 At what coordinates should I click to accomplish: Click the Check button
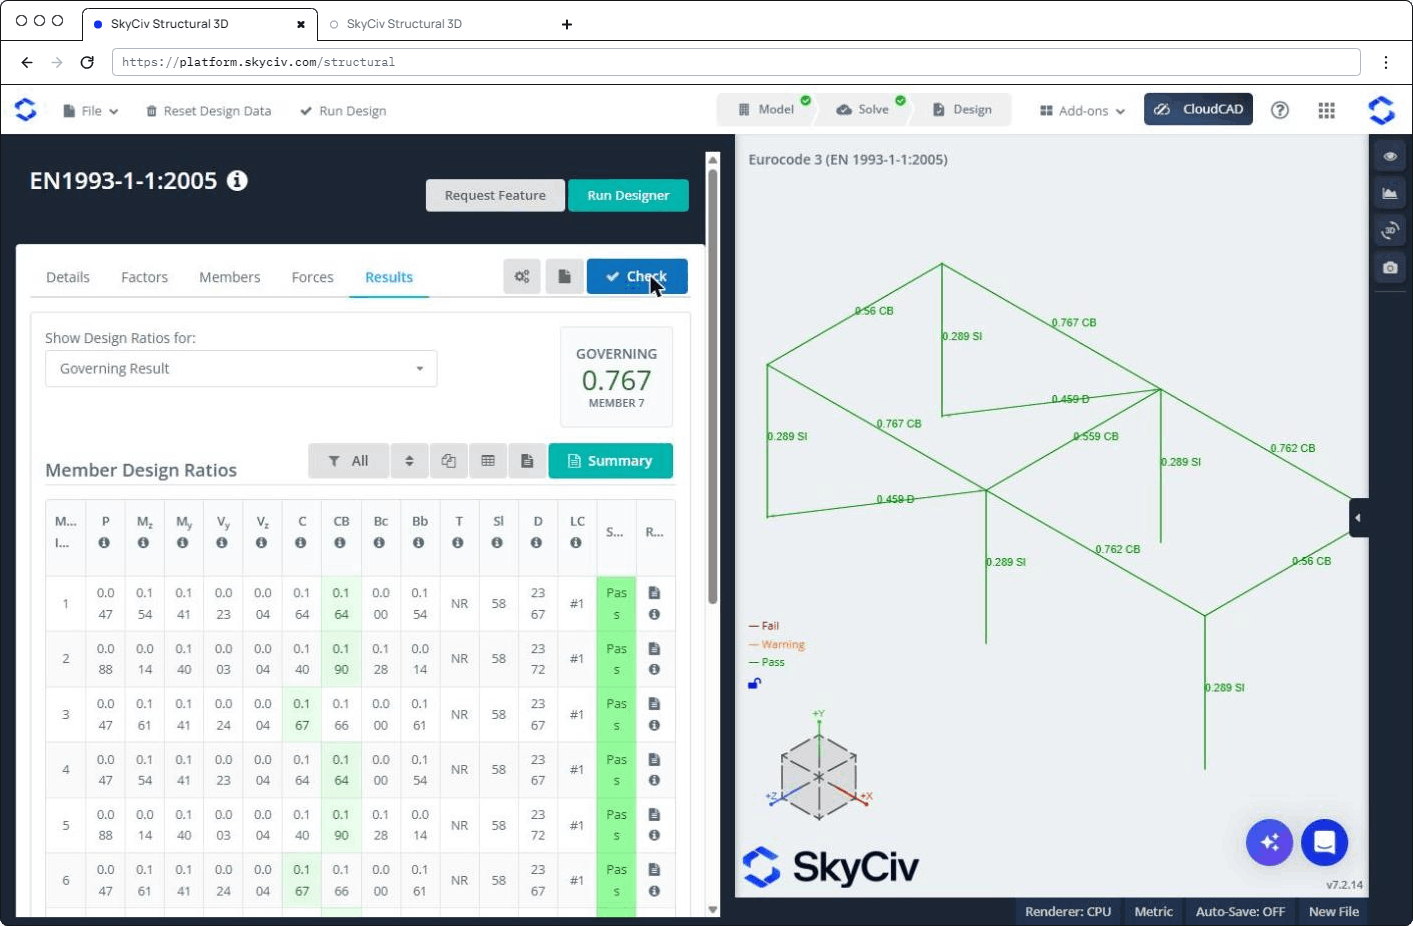[x=637, y=276]
